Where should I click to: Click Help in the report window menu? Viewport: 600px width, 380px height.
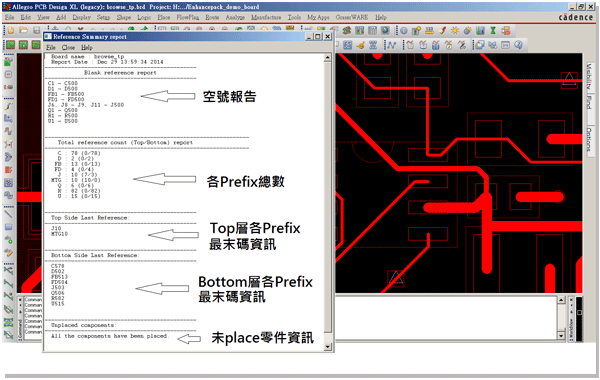point(87,47)
